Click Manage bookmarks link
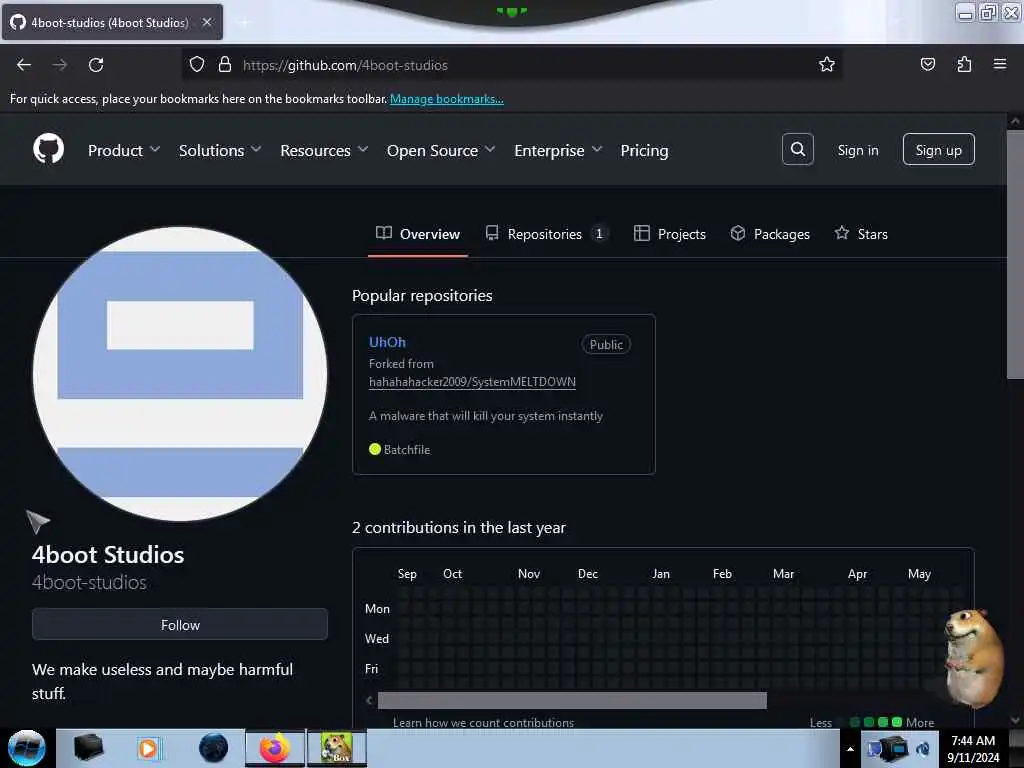Image resolution: width=1024 pixels, height=768 pixels. pyautogui.click(x=447, y=99)
